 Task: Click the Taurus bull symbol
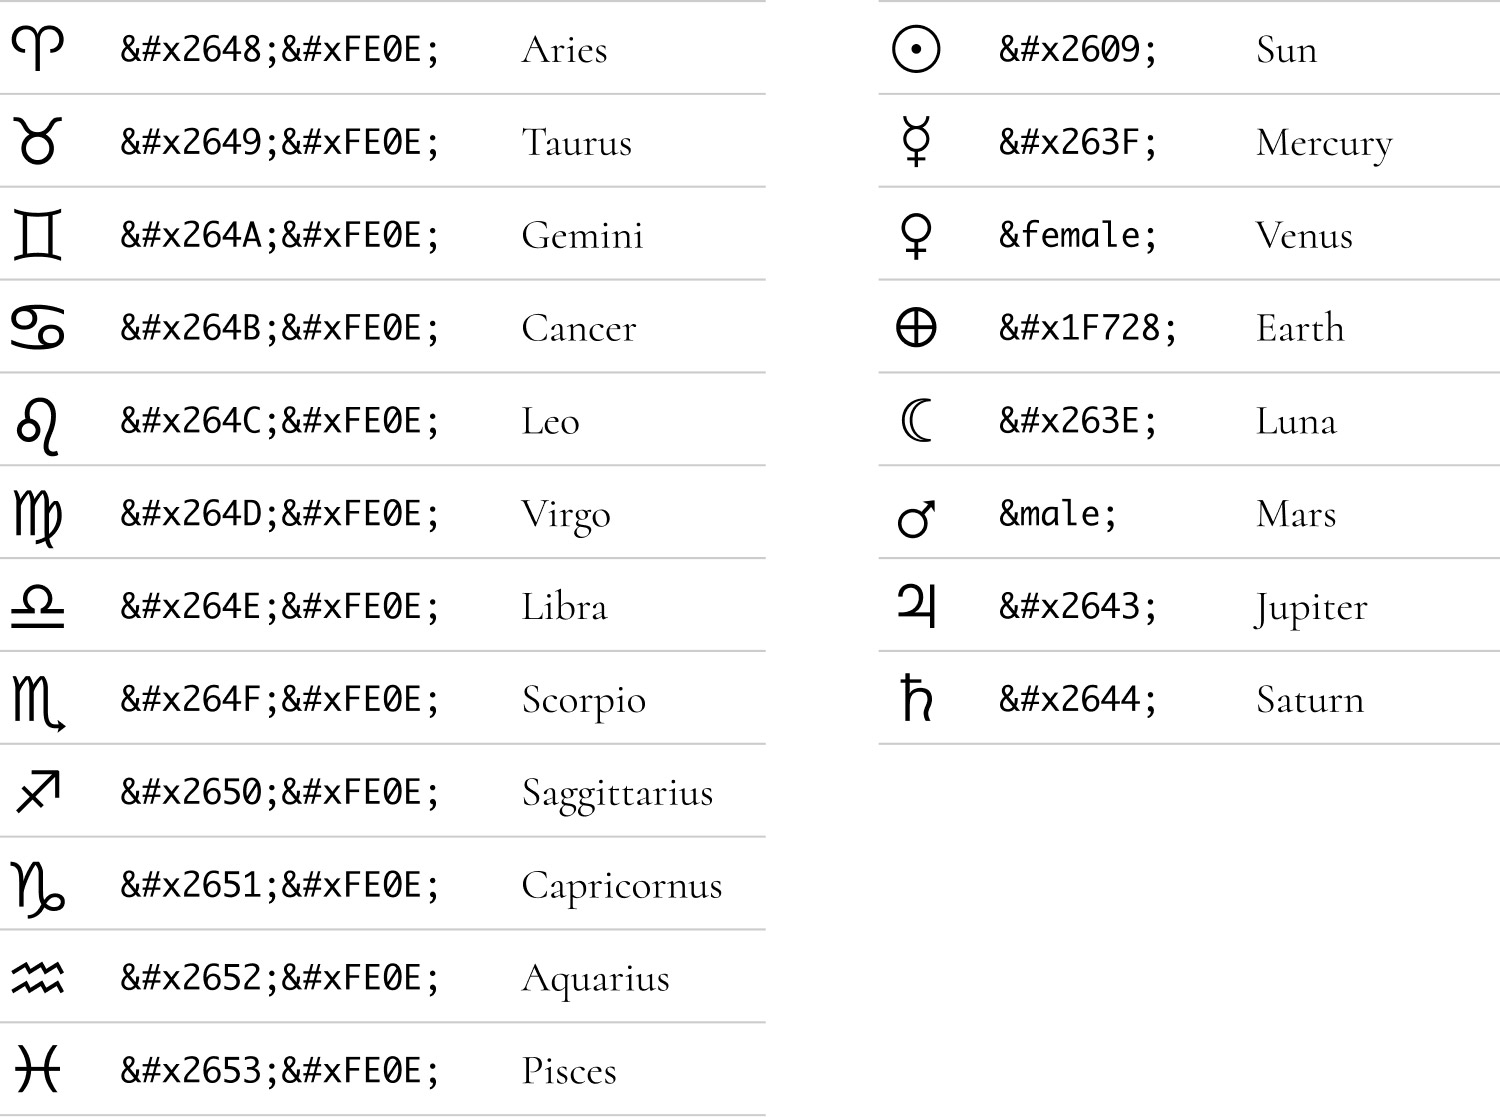pyautogui.click(x=38, y=140)
